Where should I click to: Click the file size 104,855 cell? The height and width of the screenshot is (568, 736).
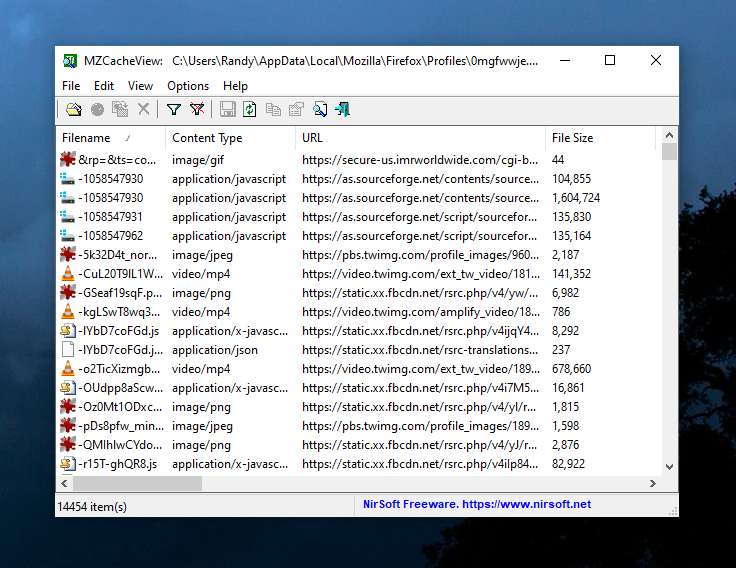coord(571,179)
